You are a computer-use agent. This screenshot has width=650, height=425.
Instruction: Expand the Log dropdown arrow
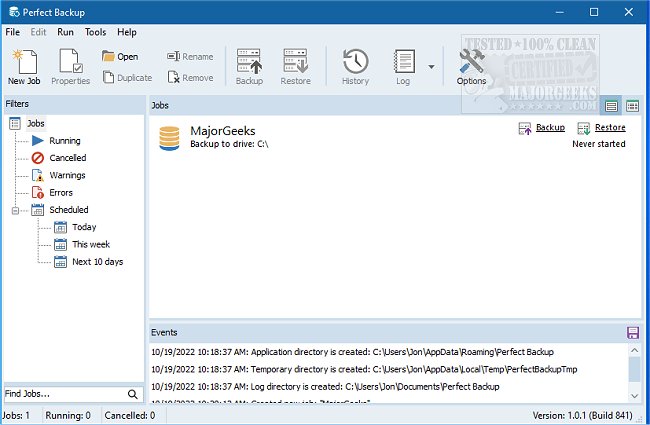tap(432, 67)
